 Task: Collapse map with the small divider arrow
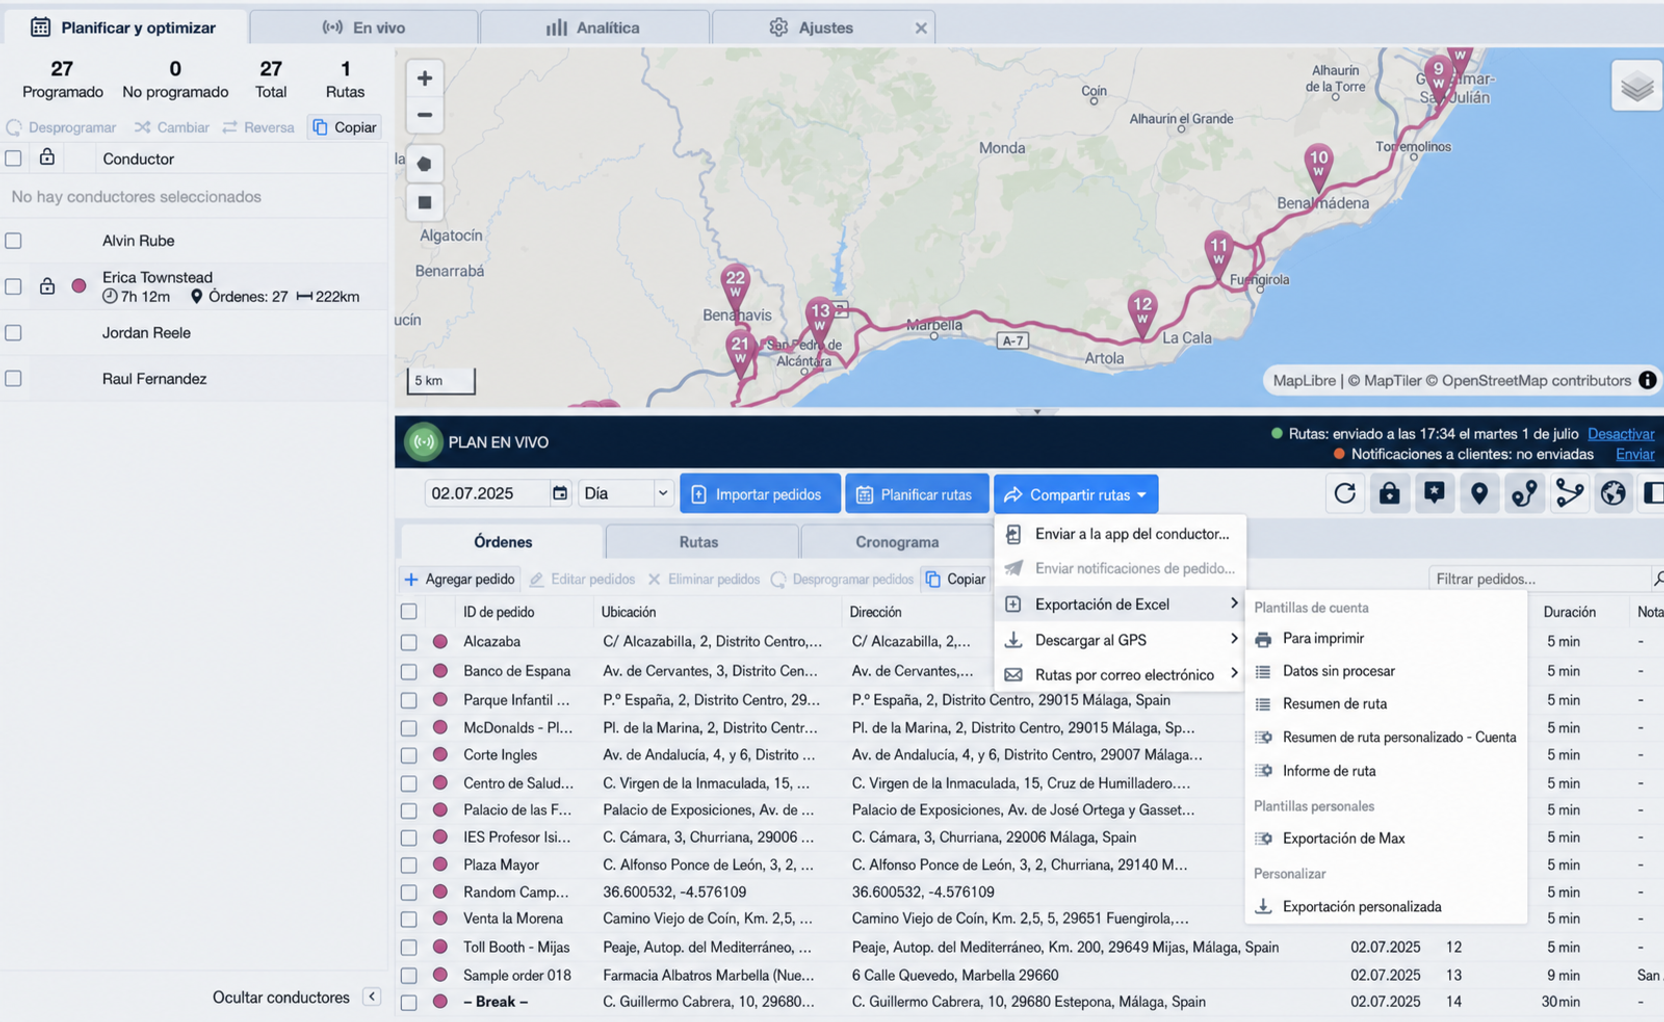(x=1036, y=411)
